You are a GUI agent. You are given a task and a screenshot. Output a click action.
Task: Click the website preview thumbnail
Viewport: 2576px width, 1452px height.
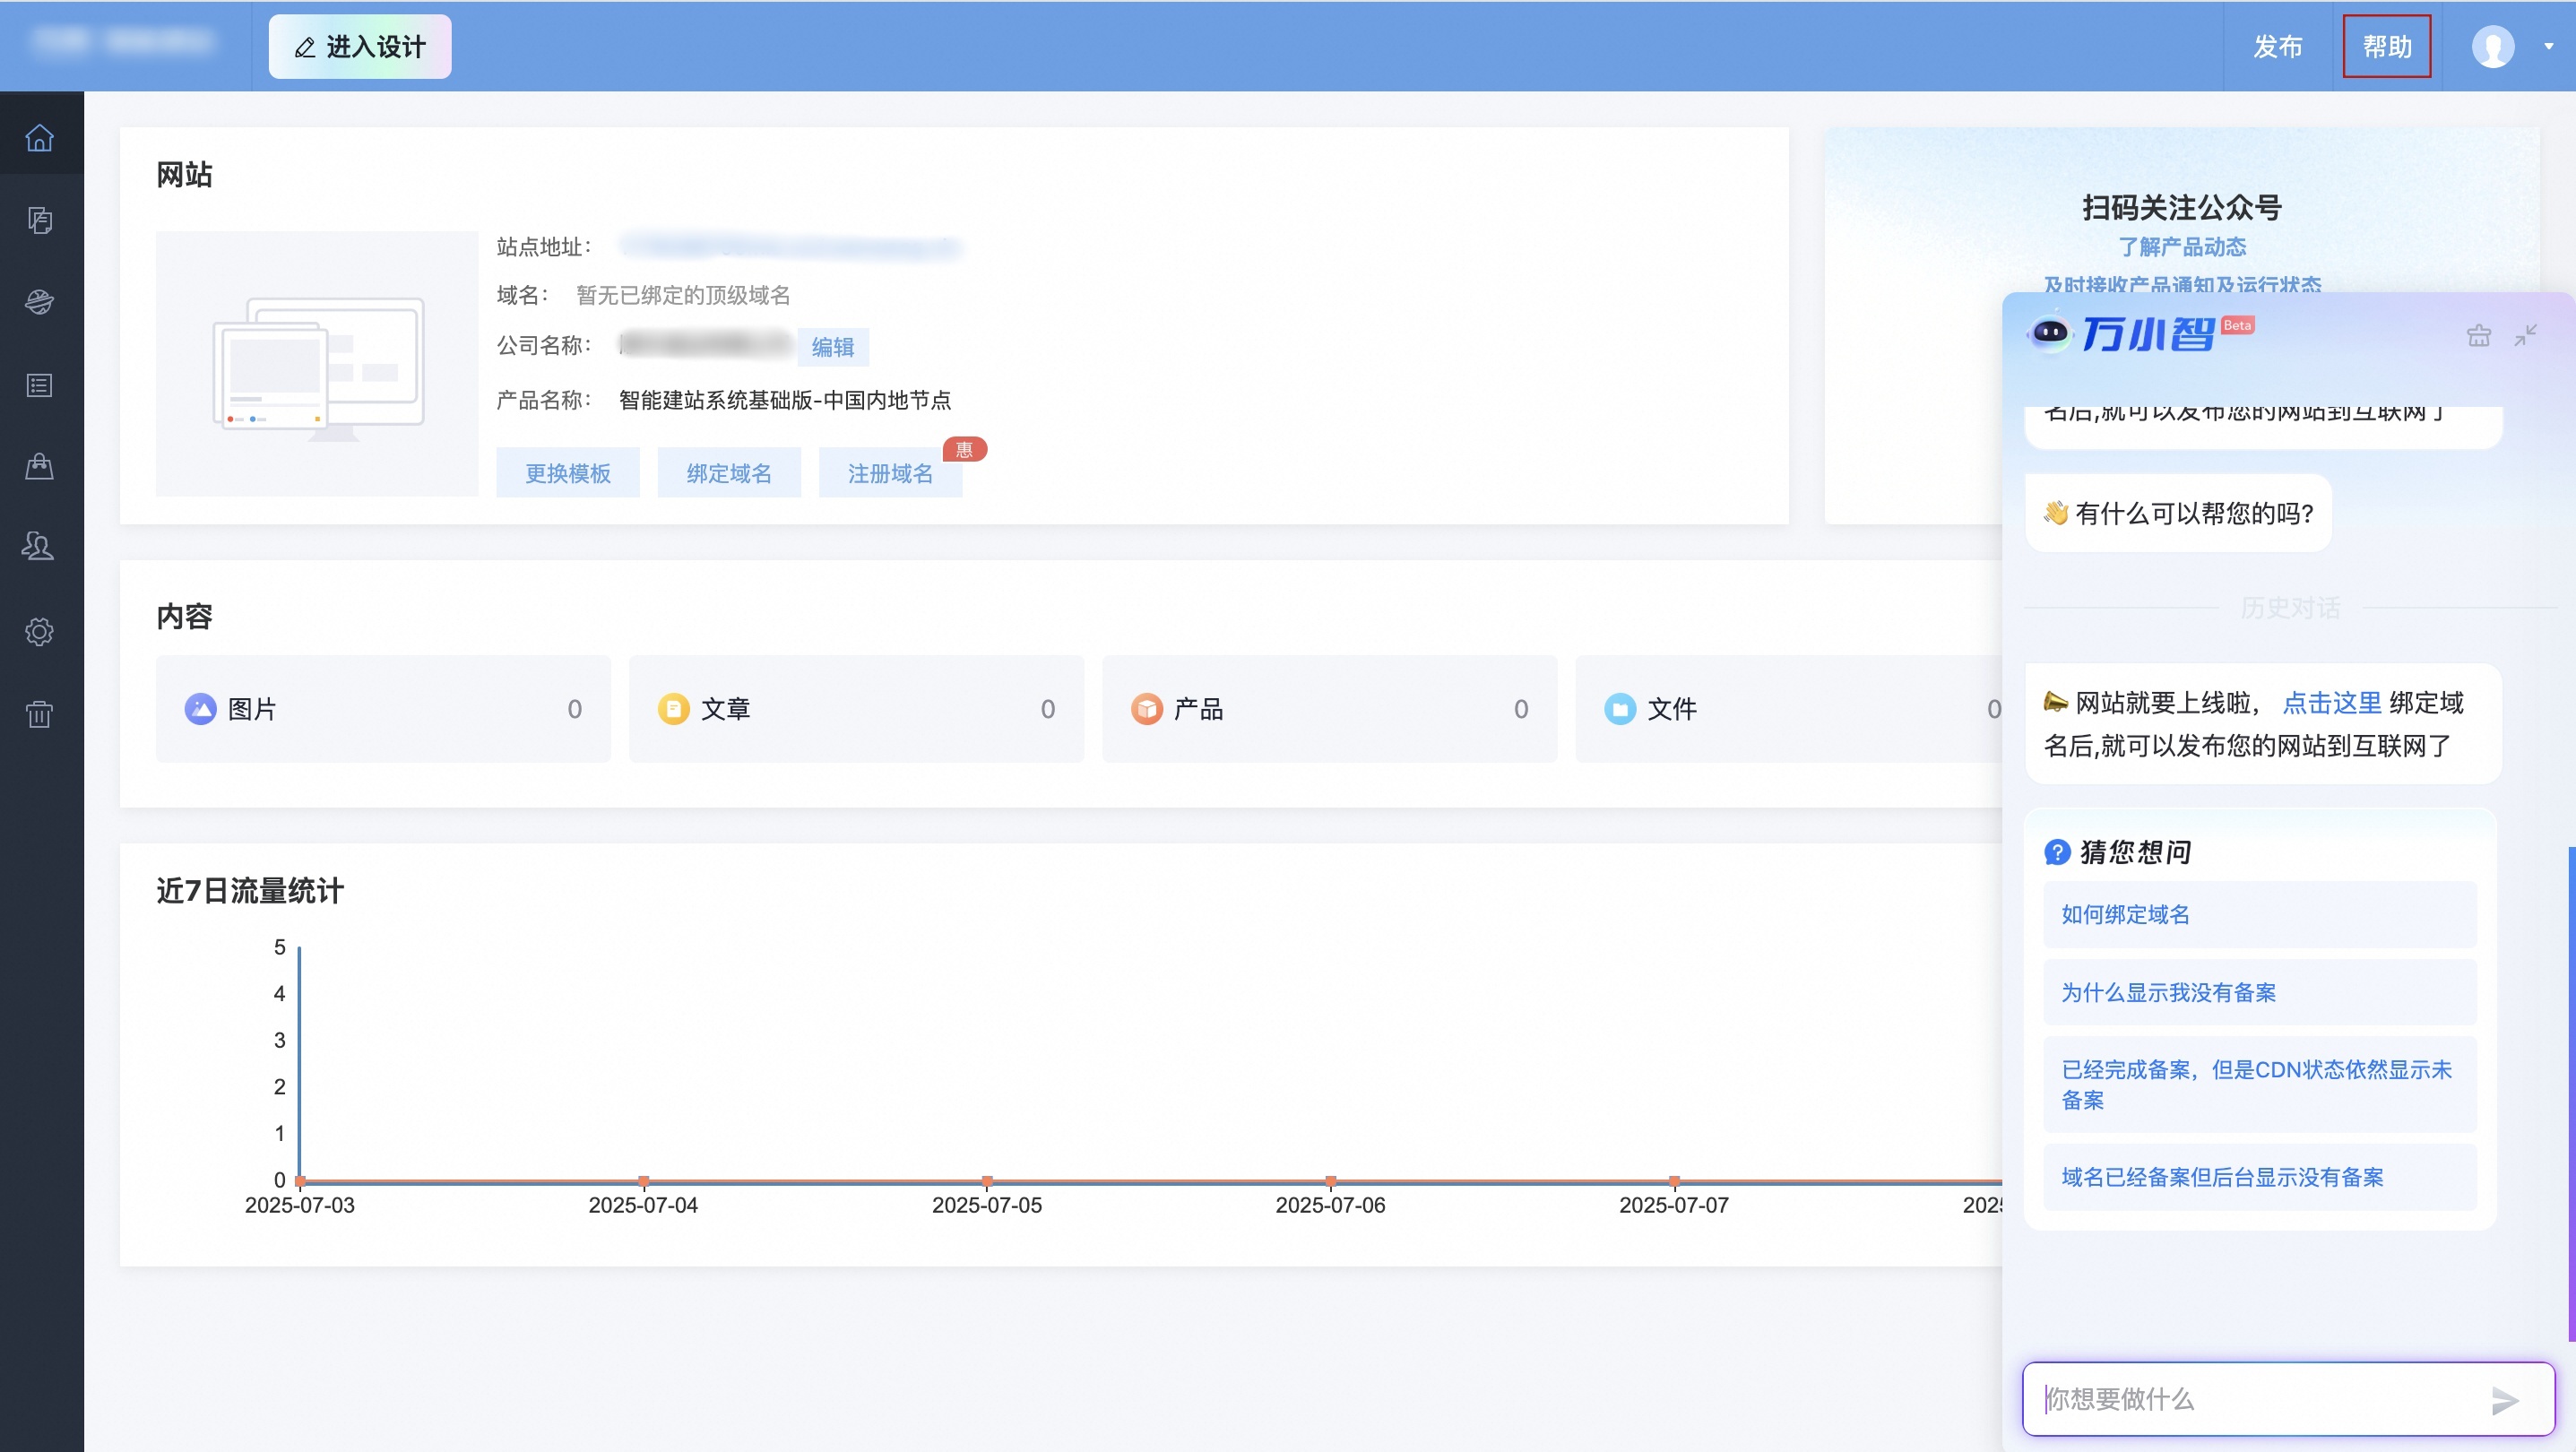pos(317,363)
